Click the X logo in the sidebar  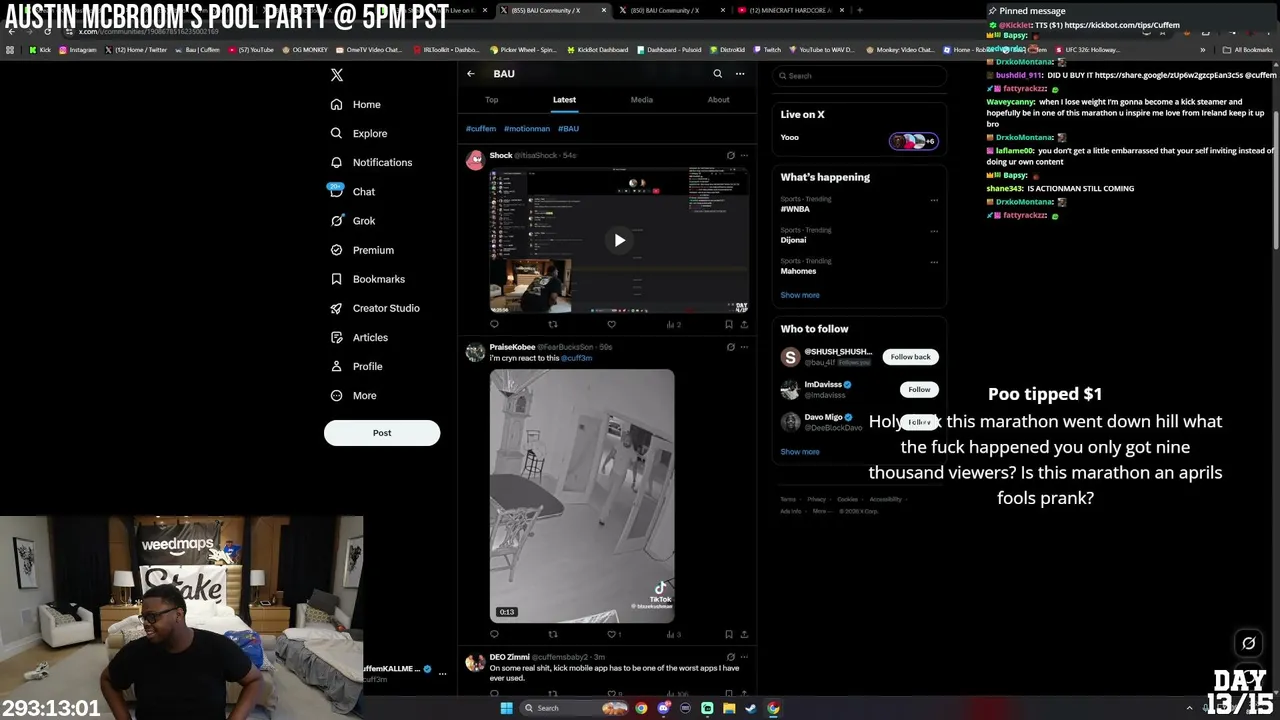(337, 75)
